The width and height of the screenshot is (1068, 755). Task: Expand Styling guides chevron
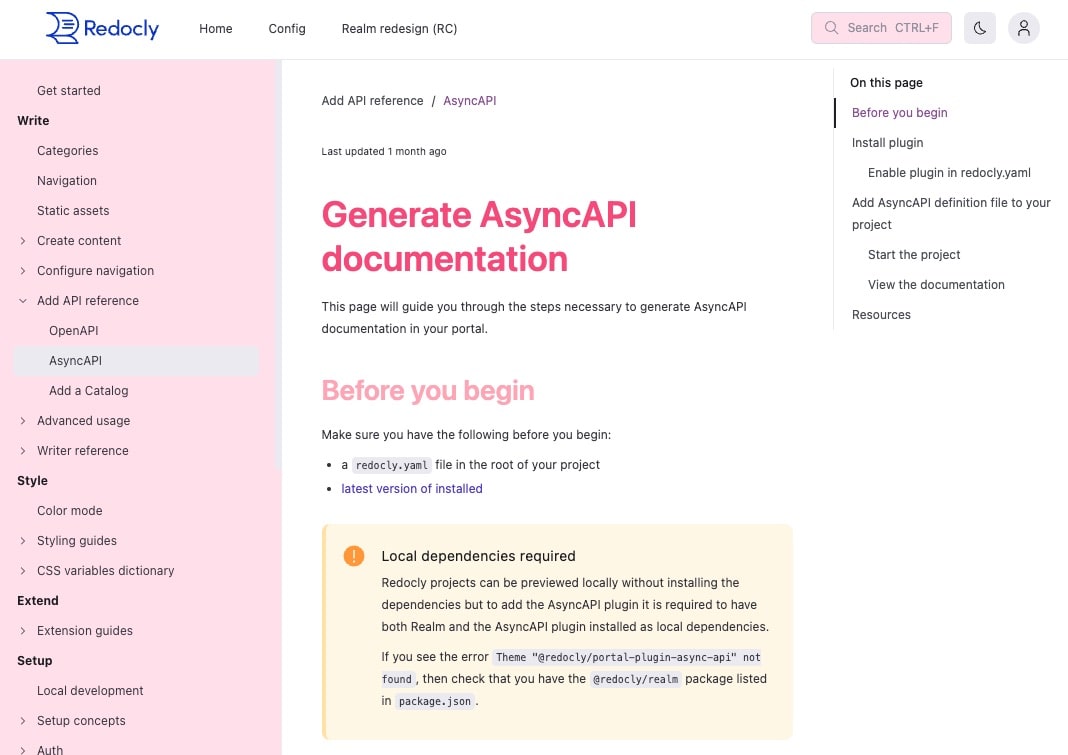click(x=22, y=540)
